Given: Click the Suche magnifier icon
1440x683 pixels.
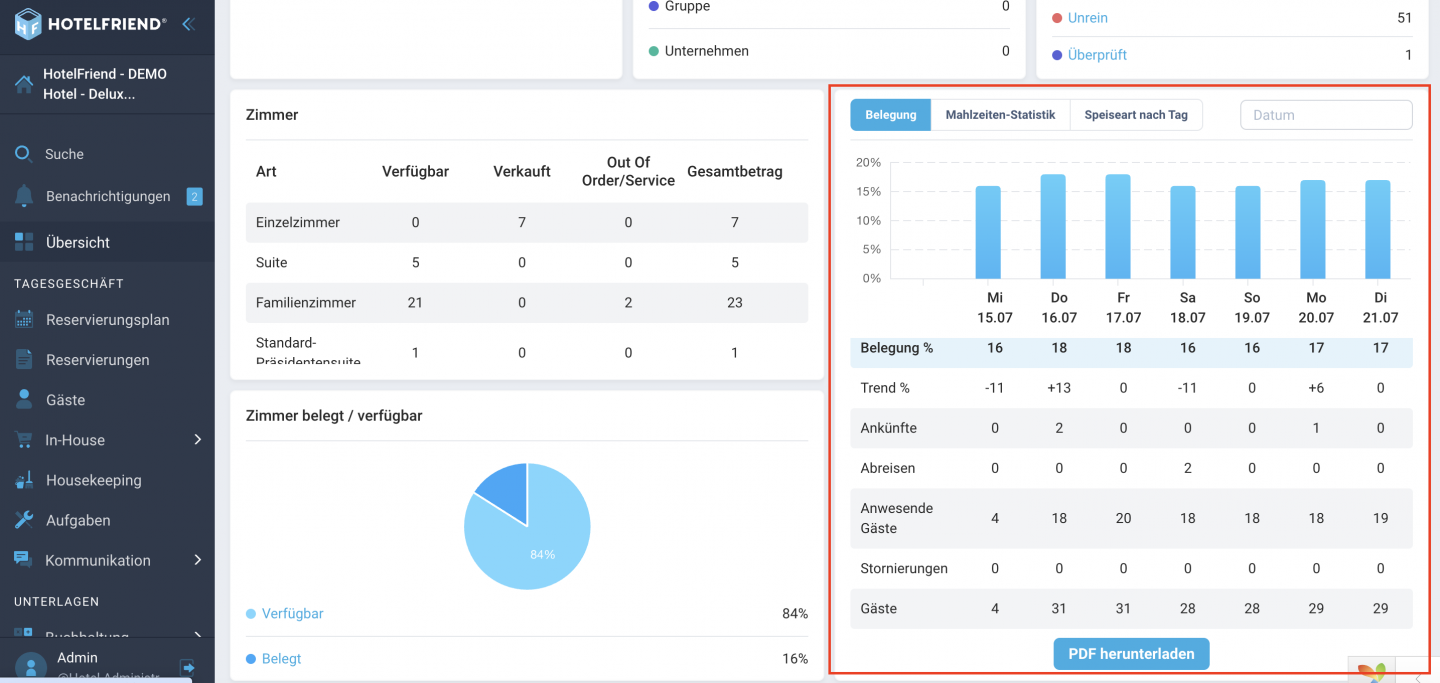Looking at the screenshot, I should [23, 154].
